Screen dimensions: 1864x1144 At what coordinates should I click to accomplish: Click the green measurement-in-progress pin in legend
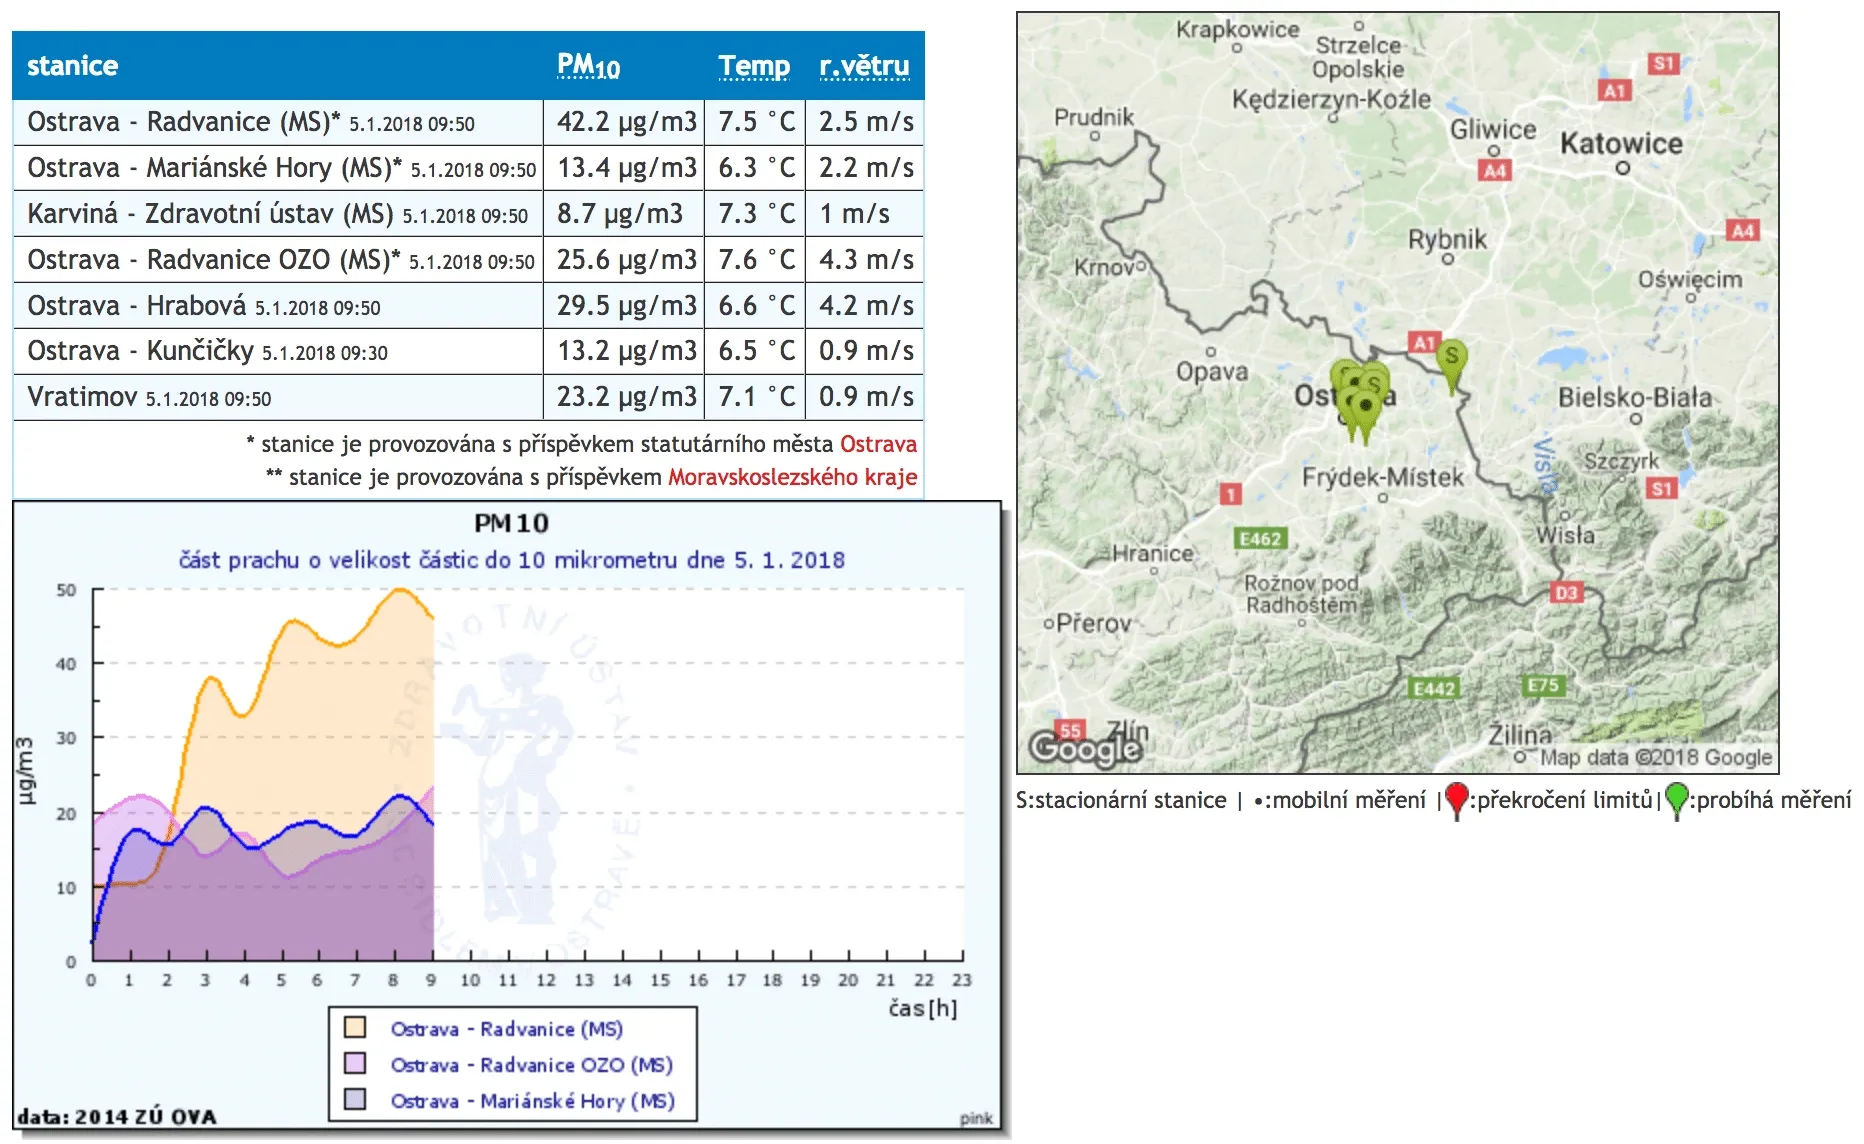click(1677, 799)
